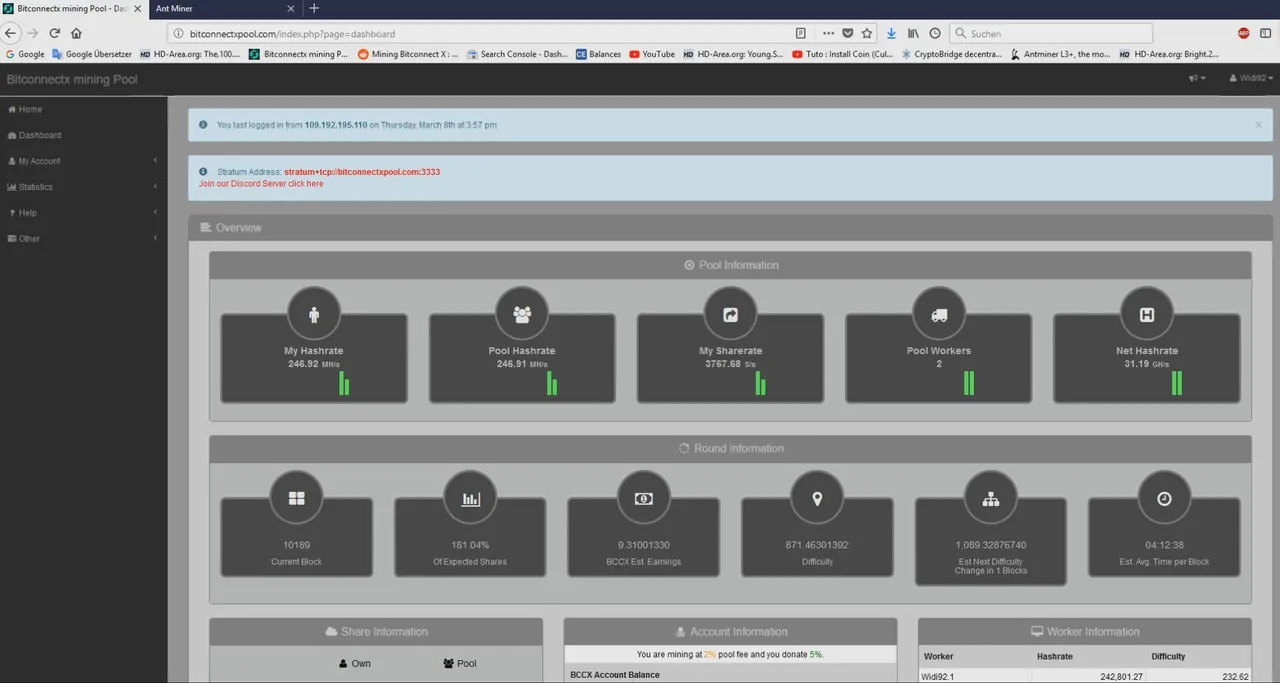Click the Est. Avg. Time clock icon
This screenshot has height=683, width=1280.
pos(1164,498)
